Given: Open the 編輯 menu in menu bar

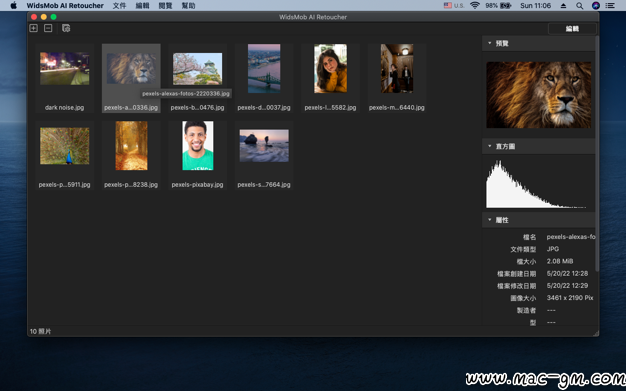Looking at the screenshot, I should pyautogui.click(x=142, y=6).
